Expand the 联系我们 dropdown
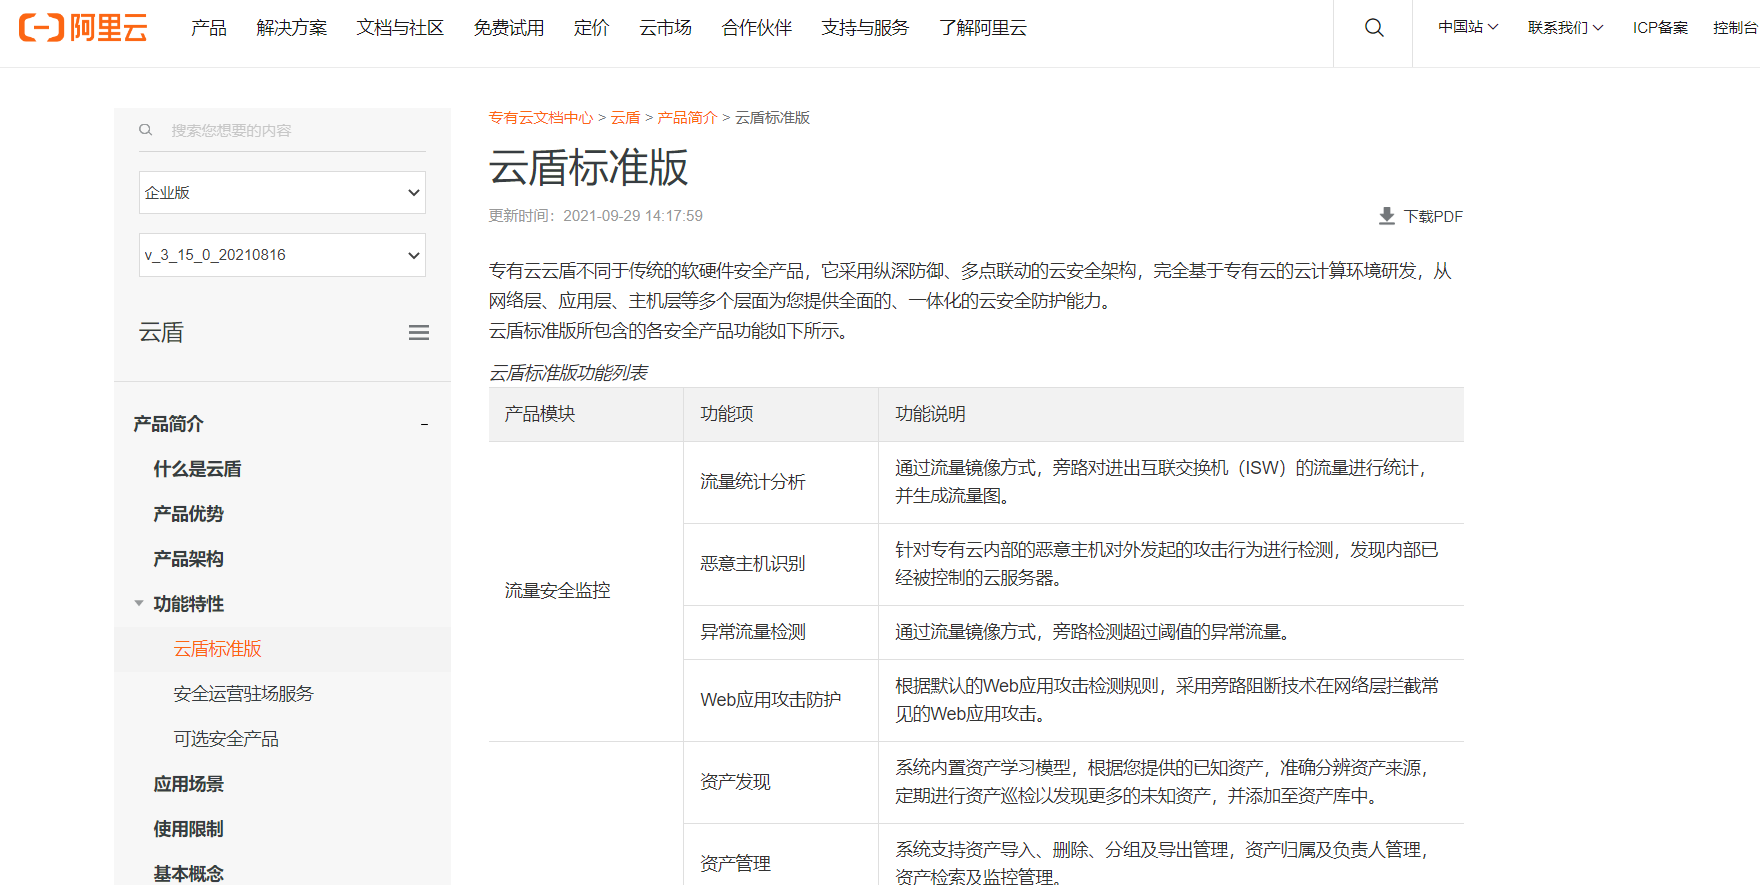 1565,27
